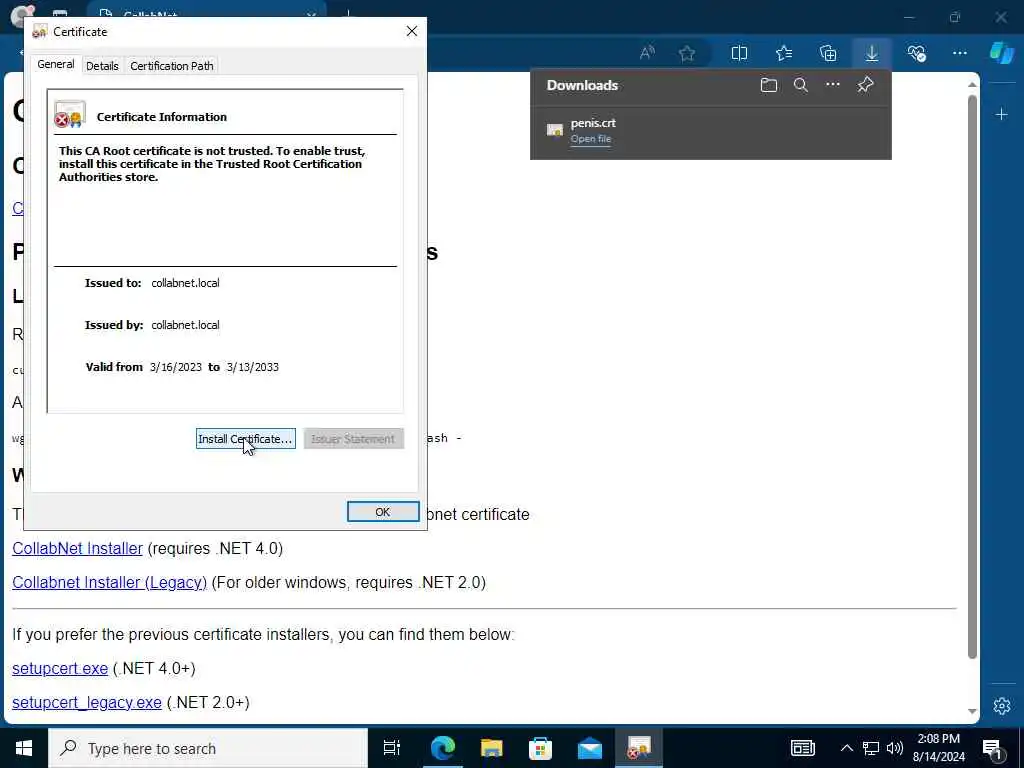Switch to the Details tab
Image resolution: width=1024 pixels, height=768 pixels.
[x=102, y=66]
